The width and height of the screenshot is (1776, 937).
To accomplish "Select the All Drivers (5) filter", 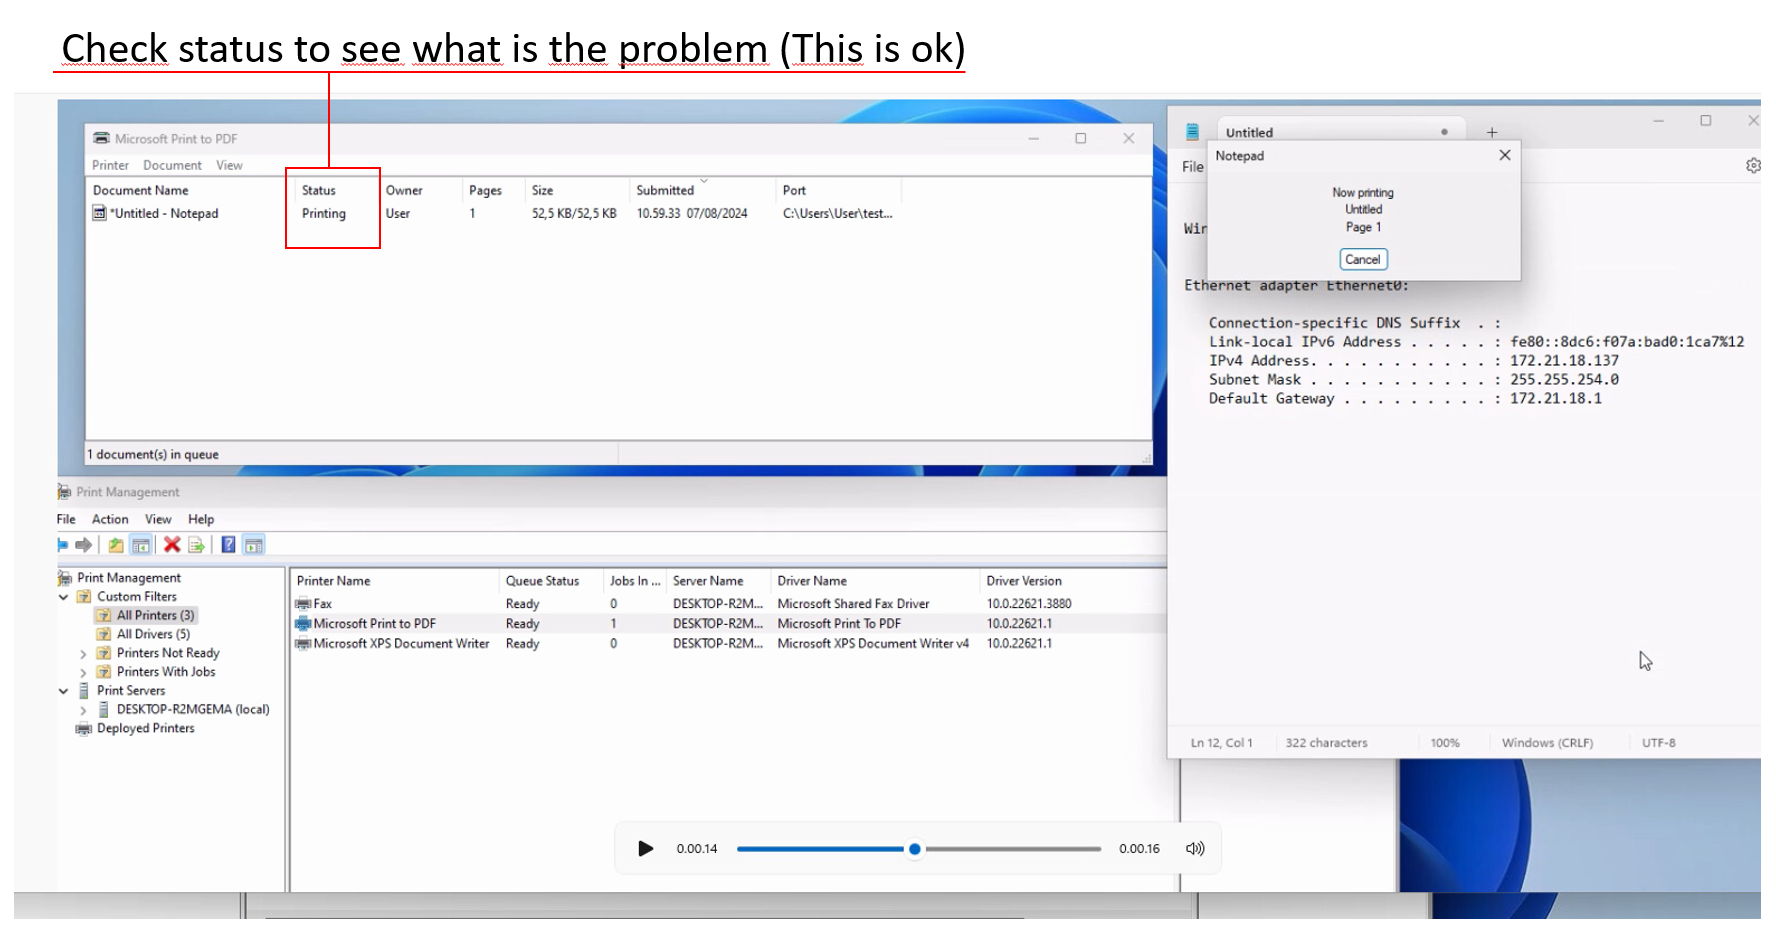I will click(153, 634).
